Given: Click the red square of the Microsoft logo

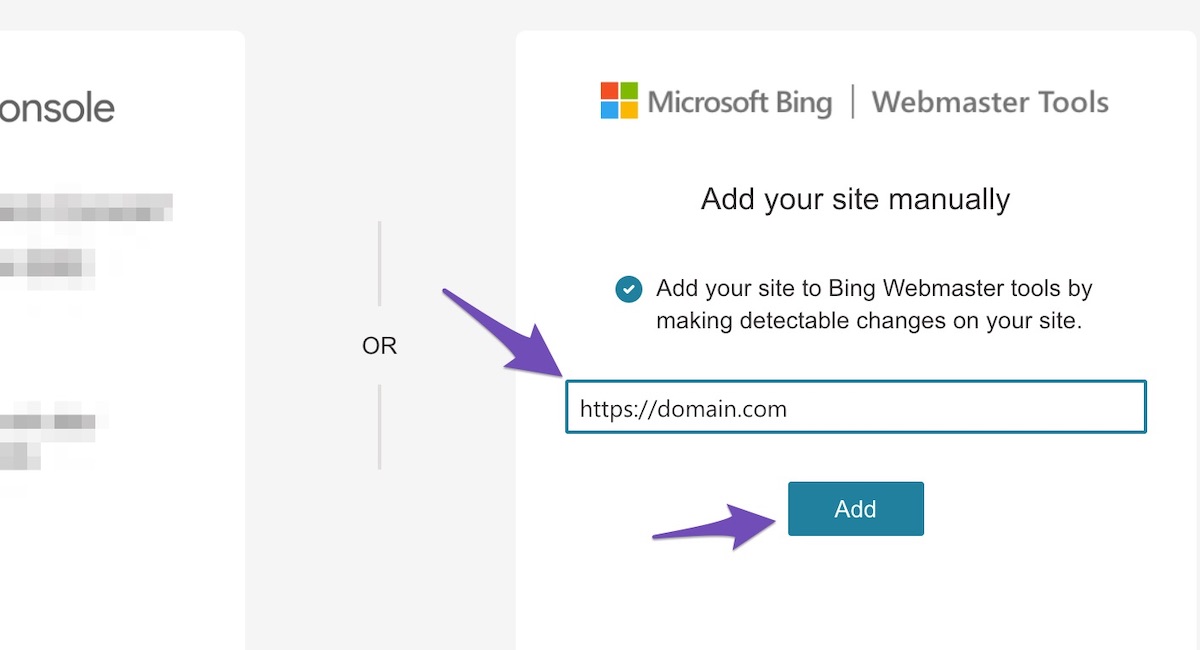Looking at the screenshot, I should coord(610,92).
